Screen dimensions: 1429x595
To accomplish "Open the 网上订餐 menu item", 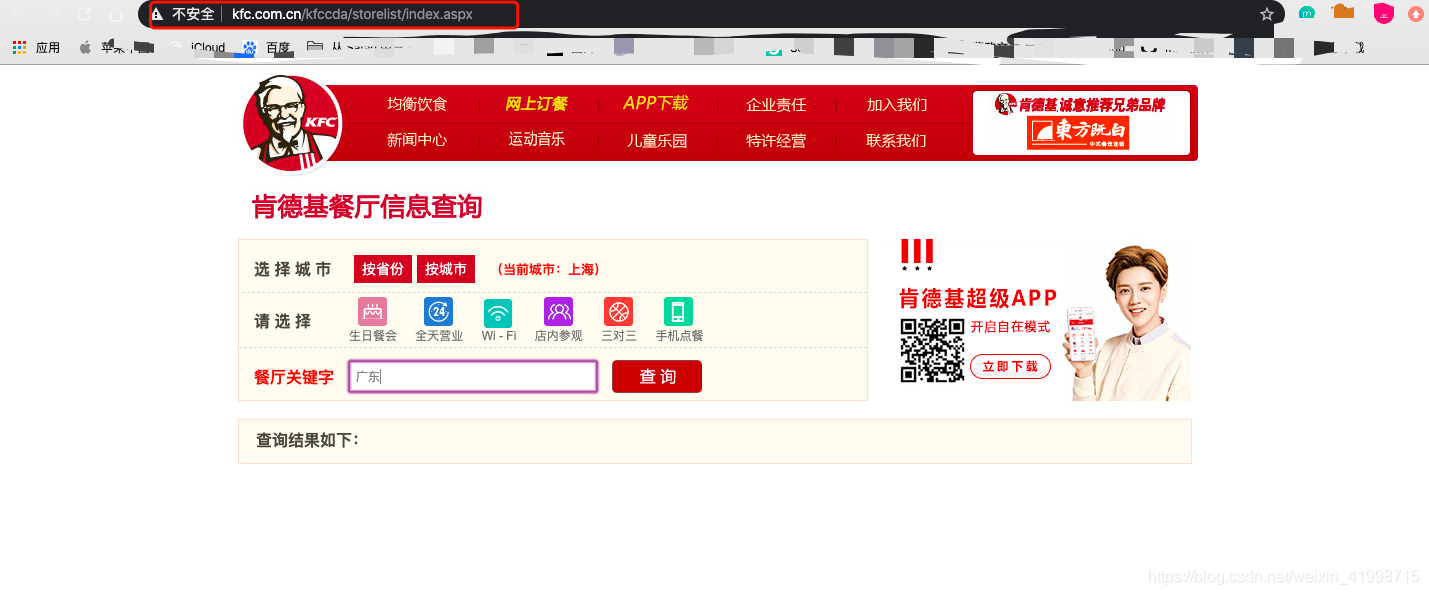I will coord(536,104).
